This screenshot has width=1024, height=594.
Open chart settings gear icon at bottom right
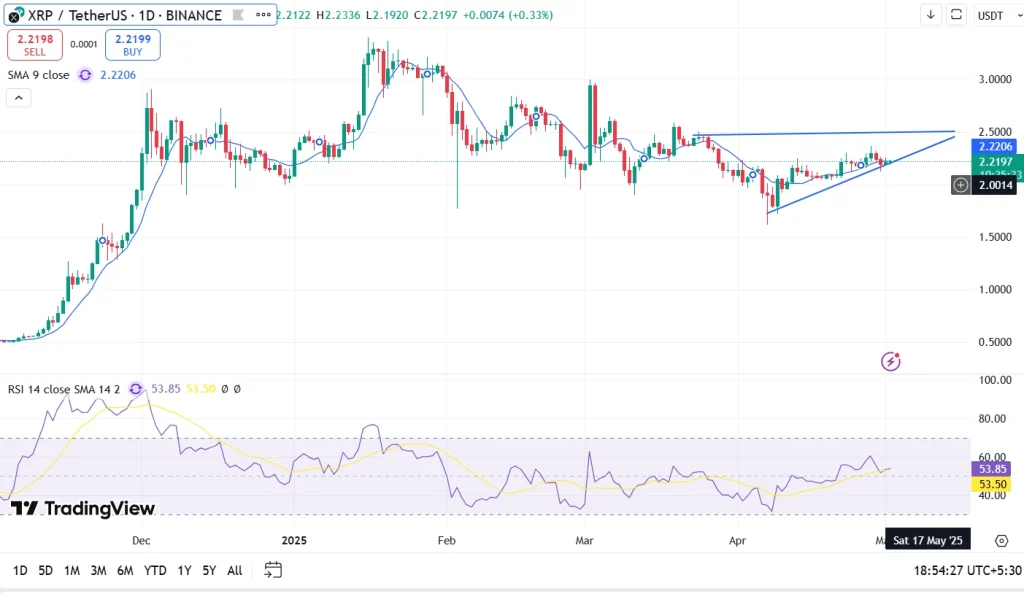pos(1002,540)
